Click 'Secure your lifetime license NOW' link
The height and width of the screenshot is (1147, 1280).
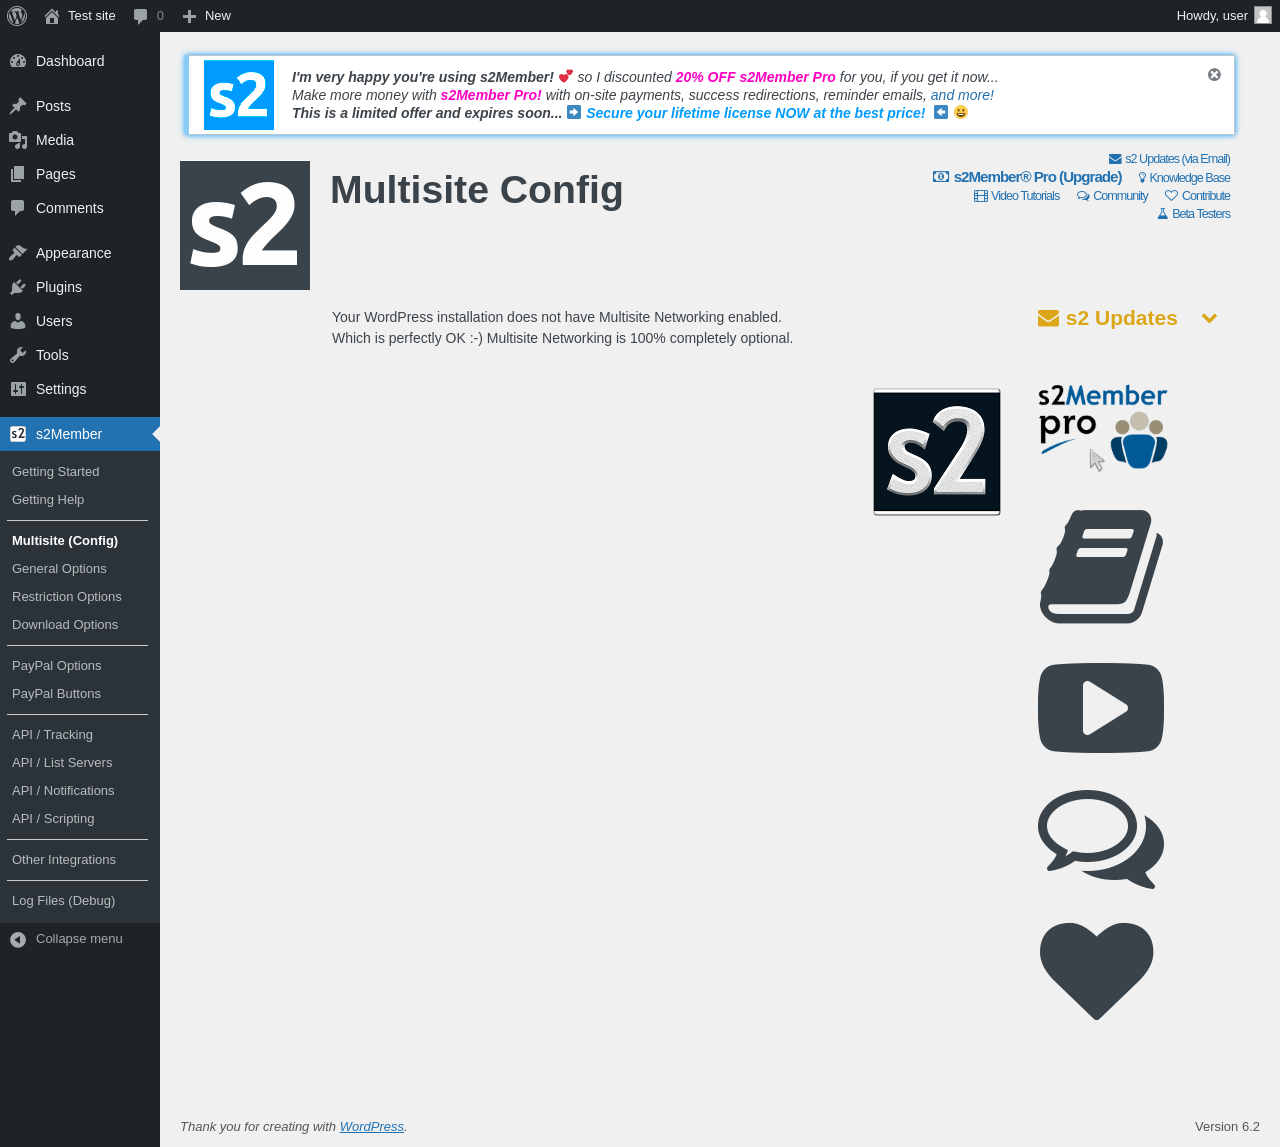click(756, 113)
